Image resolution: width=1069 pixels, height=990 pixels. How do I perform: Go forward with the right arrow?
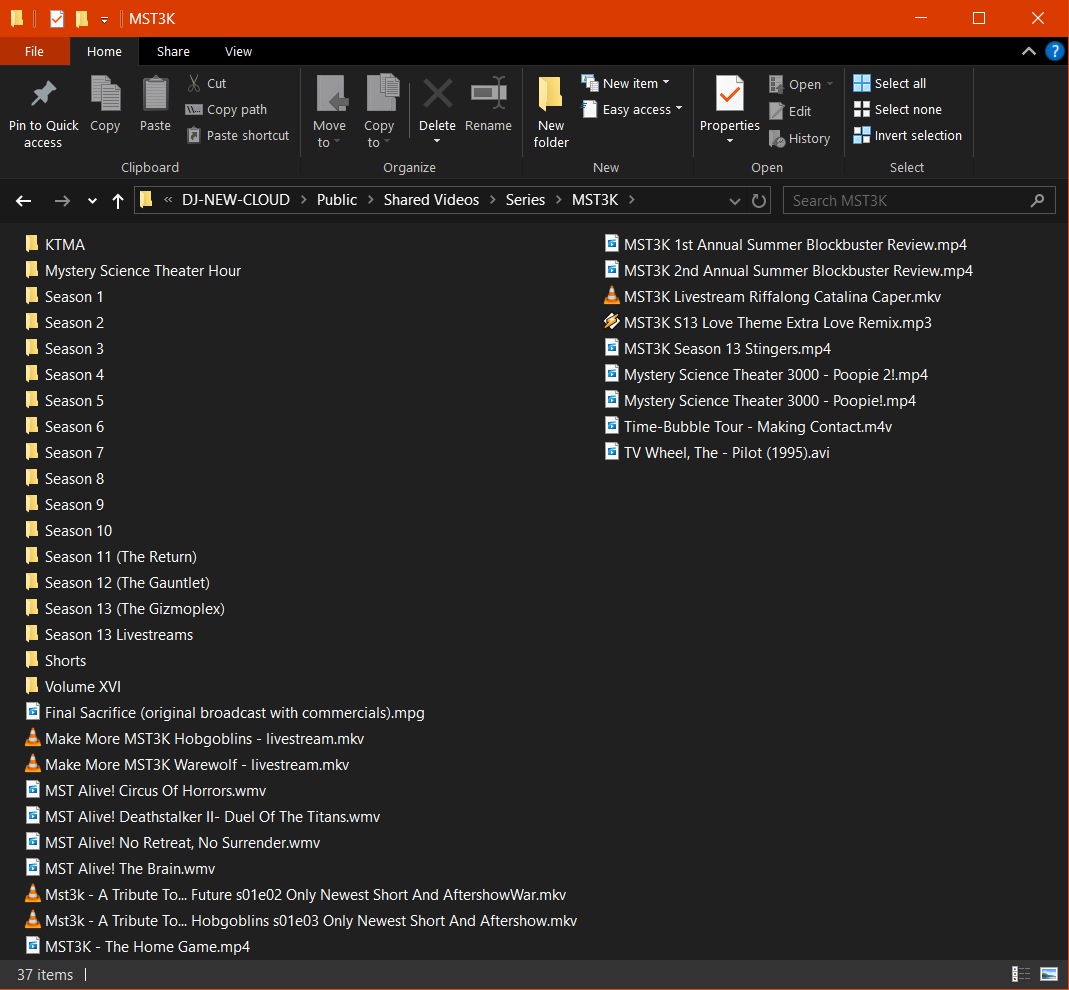point(62,200)
